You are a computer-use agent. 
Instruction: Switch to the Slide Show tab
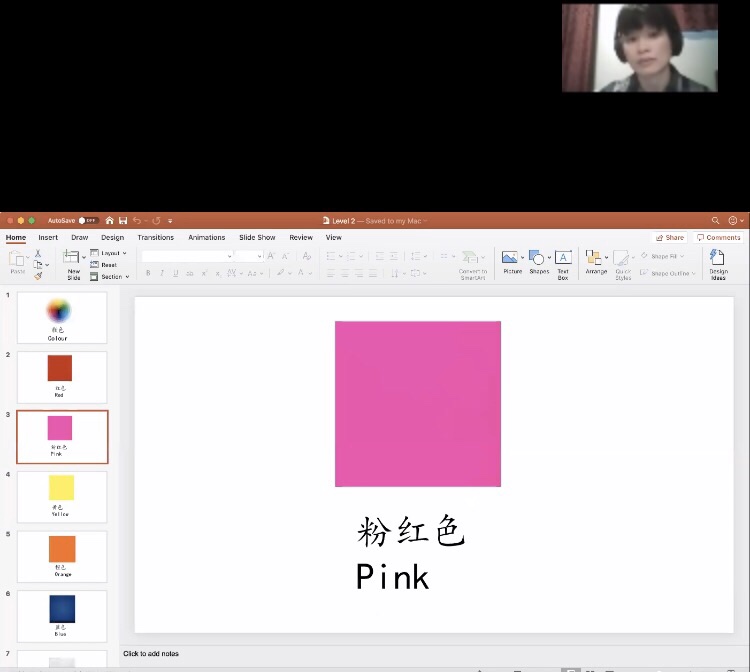(257, 238)
